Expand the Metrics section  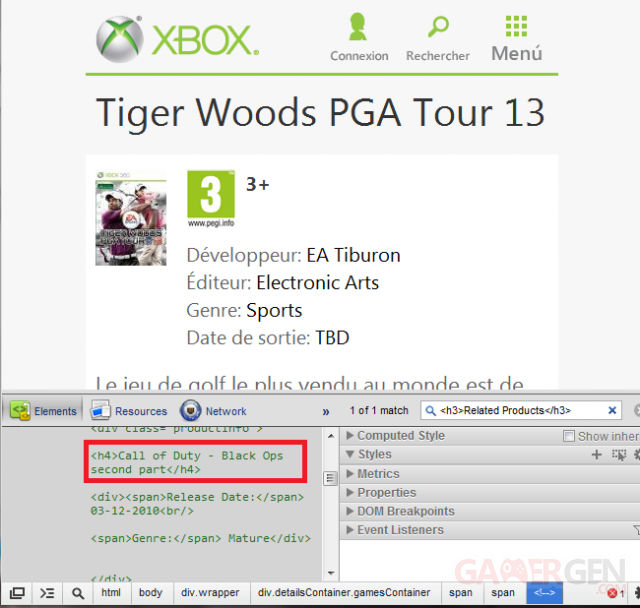[350, 473]
